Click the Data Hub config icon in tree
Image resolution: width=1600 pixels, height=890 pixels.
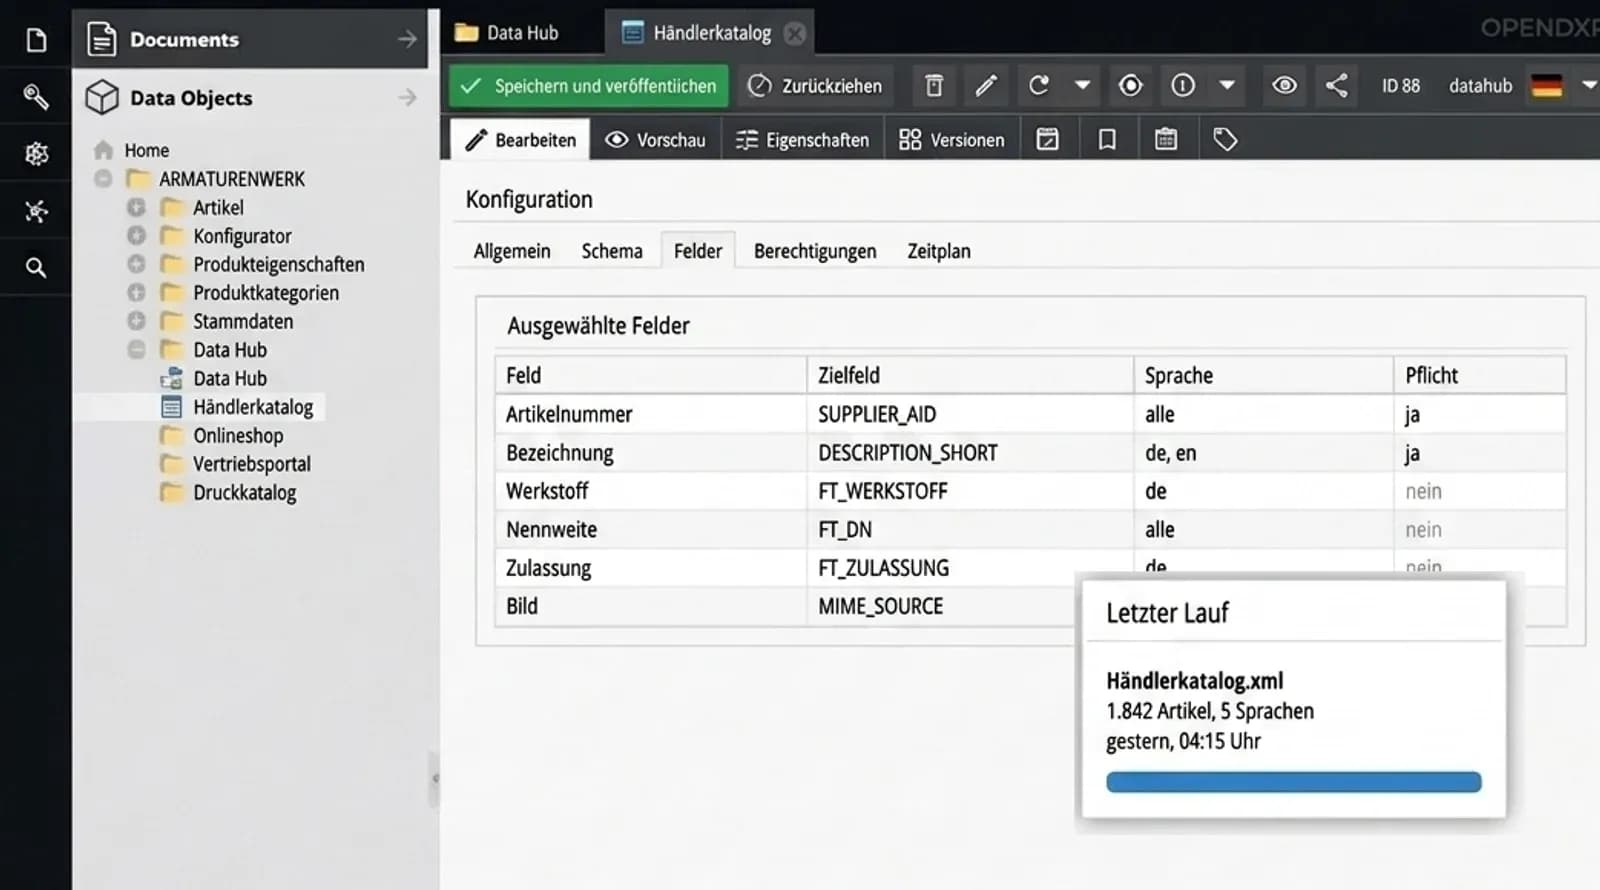[172, 378]
